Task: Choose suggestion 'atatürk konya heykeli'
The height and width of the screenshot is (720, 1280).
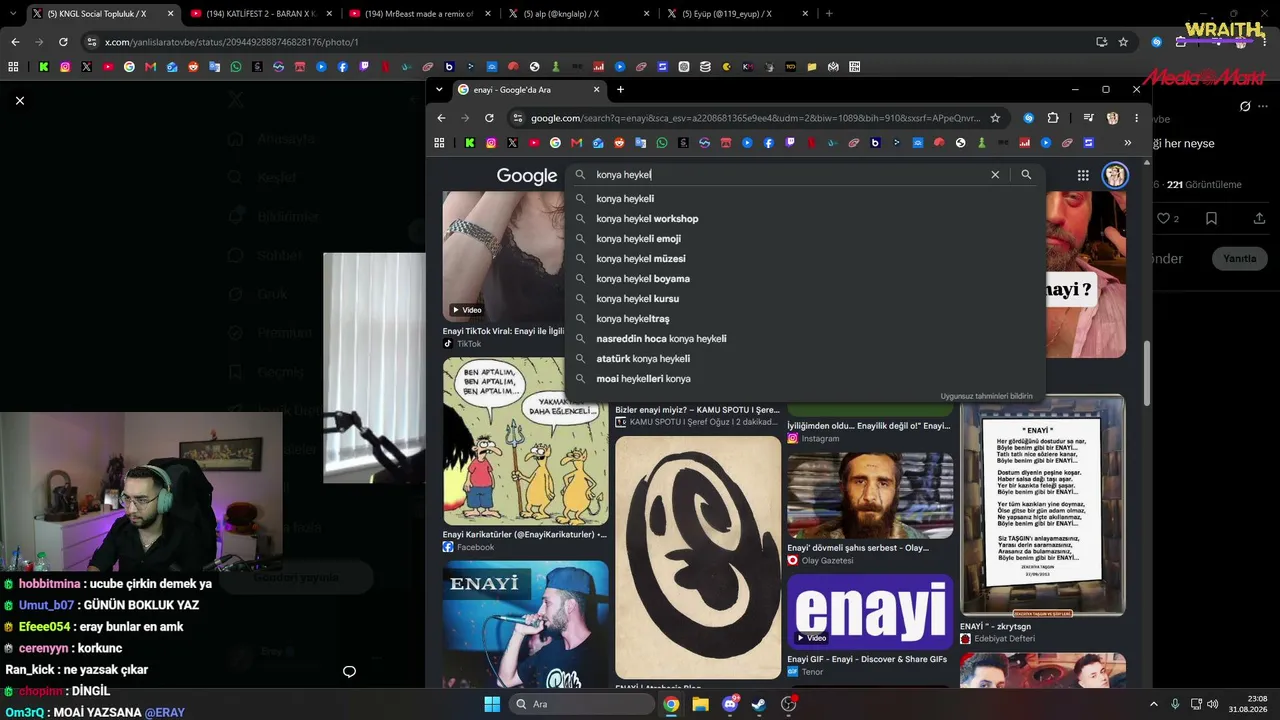Action: coord(643,359)
